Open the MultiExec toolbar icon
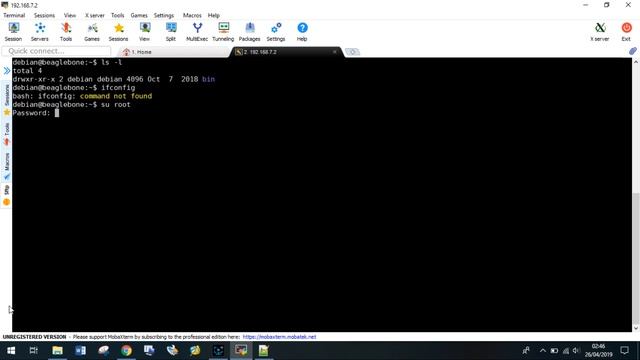The width and height of the screenshot is (640, 360). tap(197, 32)
